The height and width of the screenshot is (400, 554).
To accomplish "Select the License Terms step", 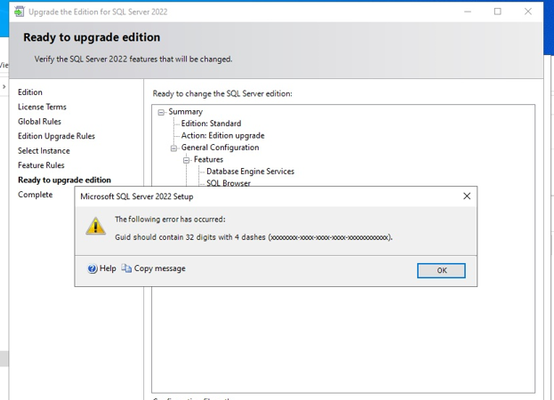I will point(42,107).
